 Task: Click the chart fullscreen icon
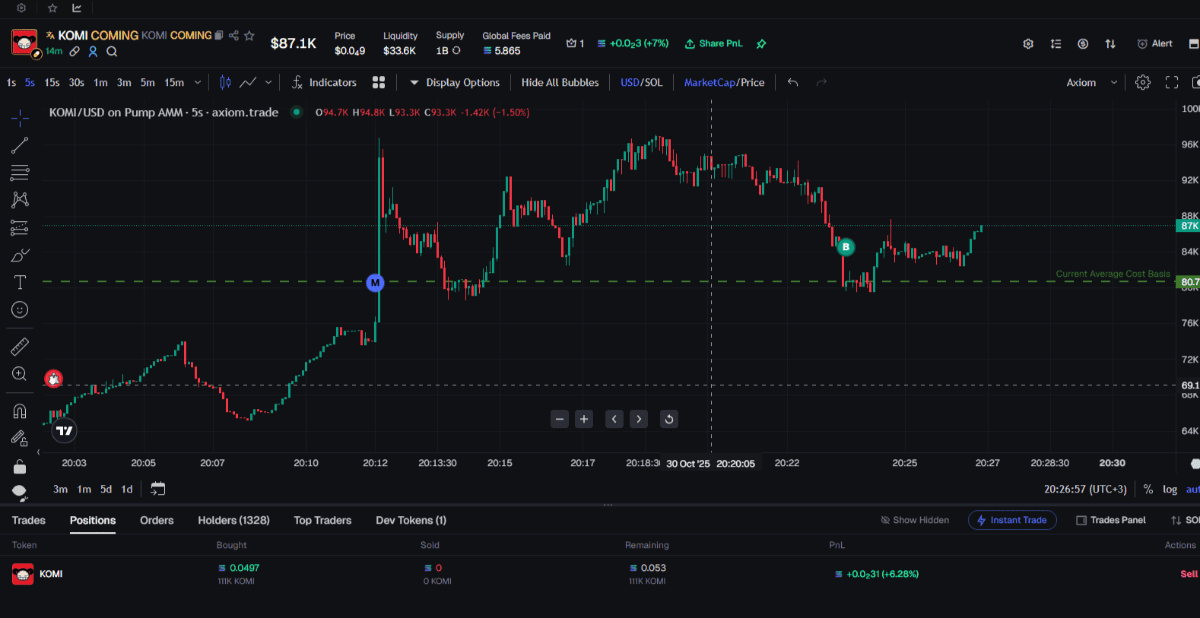point(1171,82)
